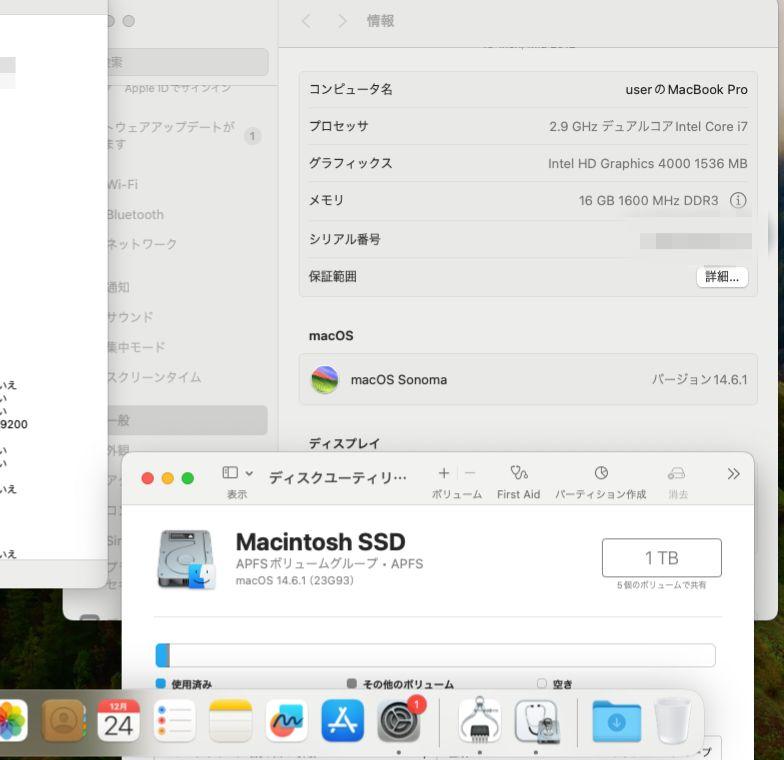
Task: Toggle the Disk Utility sidebar view icon
Action: point(230,472)
